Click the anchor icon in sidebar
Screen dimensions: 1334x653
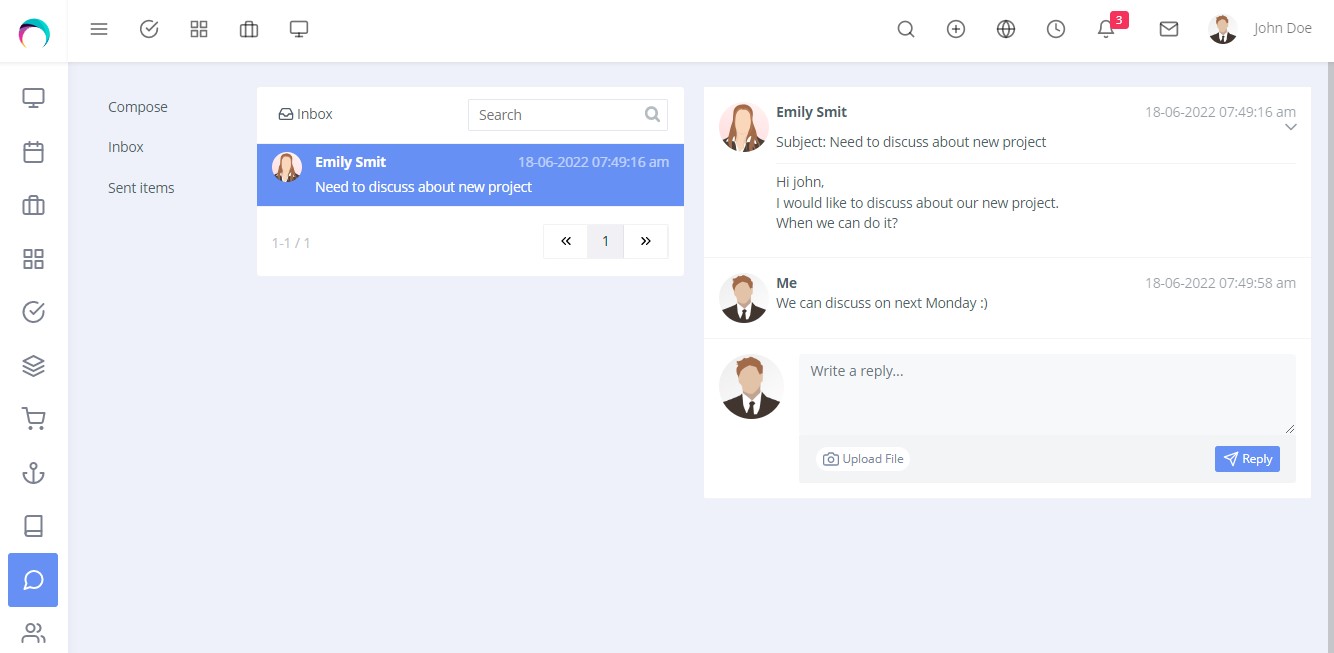[33, 473]
